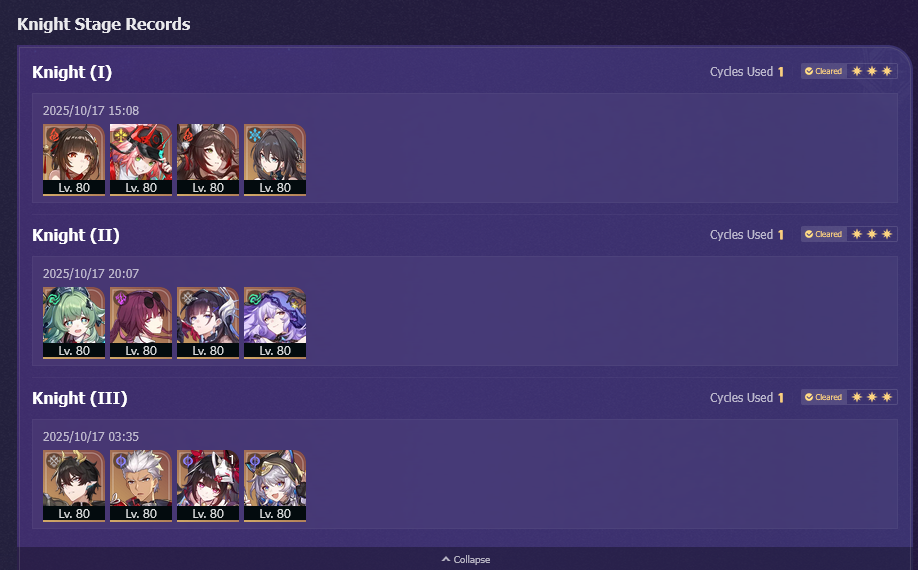This screenshot has width=918, height=570.
Task: Open third character portrait in Knight (I) team
Action: (208, 159)
